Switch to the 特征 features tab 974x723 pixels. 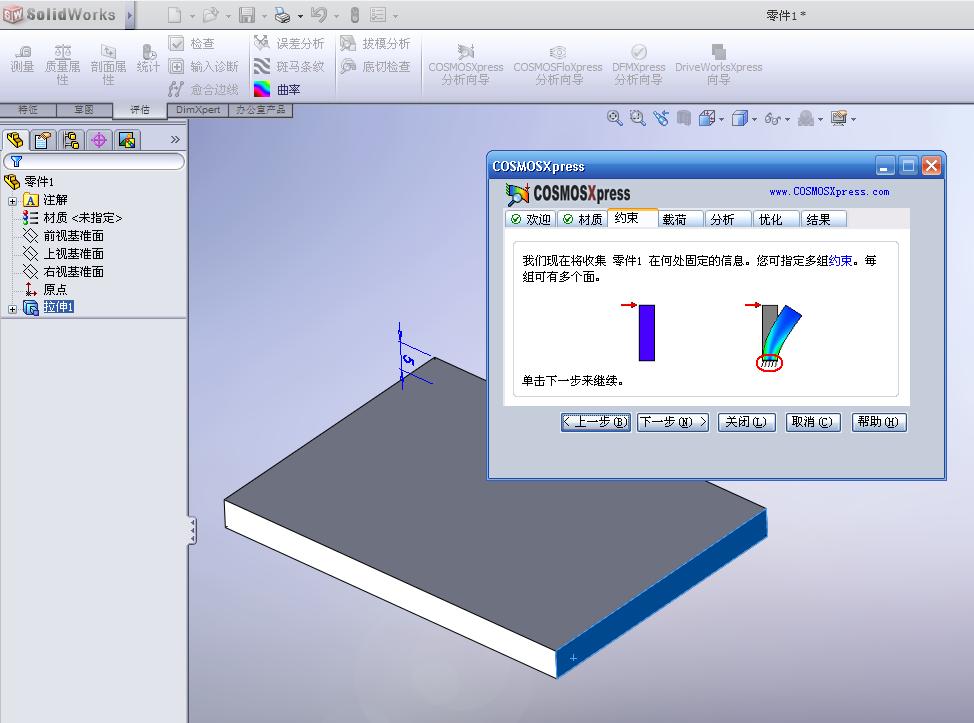pos(28,110)
